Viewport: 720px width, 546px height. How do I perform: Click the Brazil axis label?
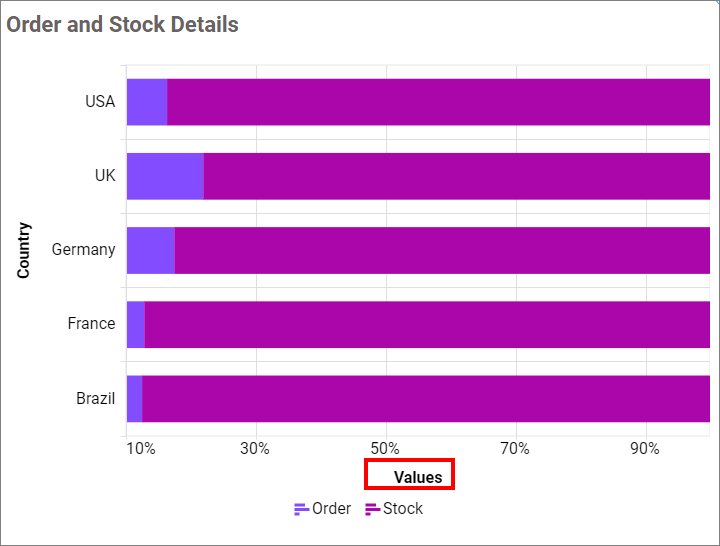tap(96, 399)
